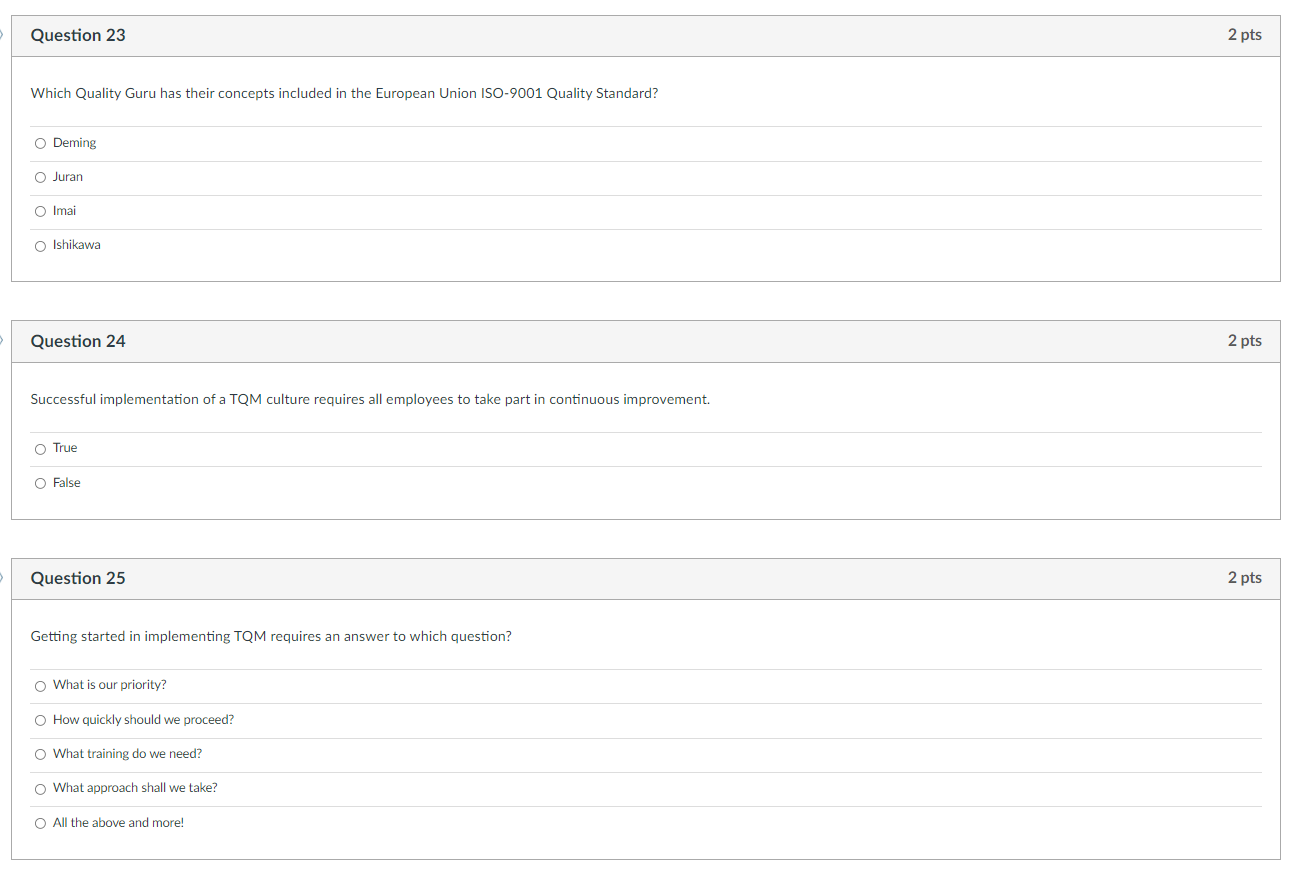
Task: Choose 'What training do we need?' answer
Action: tap(40, 754)
